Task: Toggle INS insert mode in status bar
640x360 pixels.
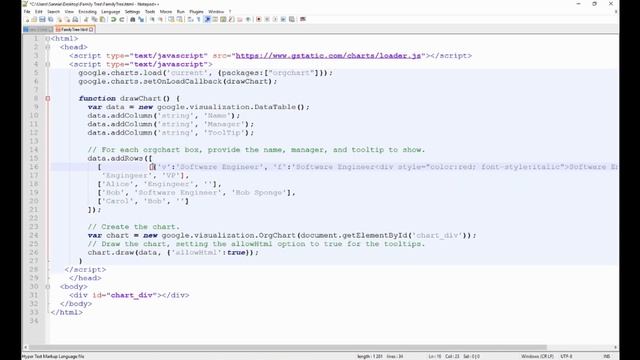Action: click(607, 356)
